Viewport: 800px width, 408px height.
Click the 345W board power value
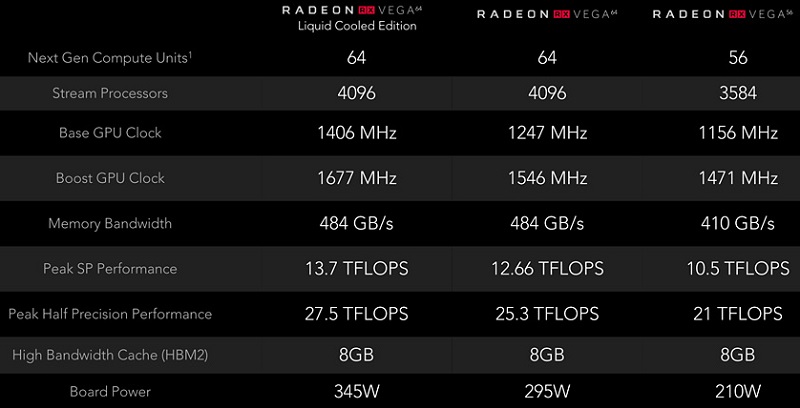[357, 392]
